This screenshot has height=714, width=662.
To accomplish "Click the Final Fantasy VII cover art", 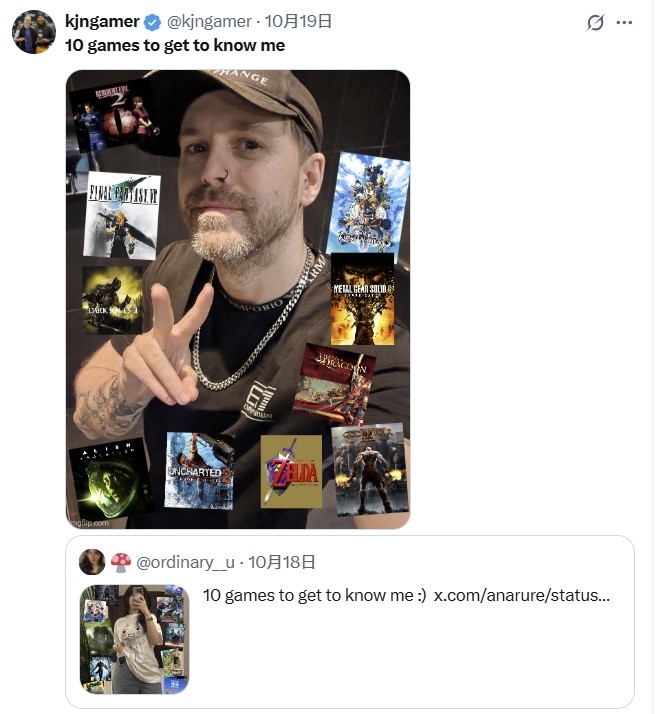I will point(123,216).
